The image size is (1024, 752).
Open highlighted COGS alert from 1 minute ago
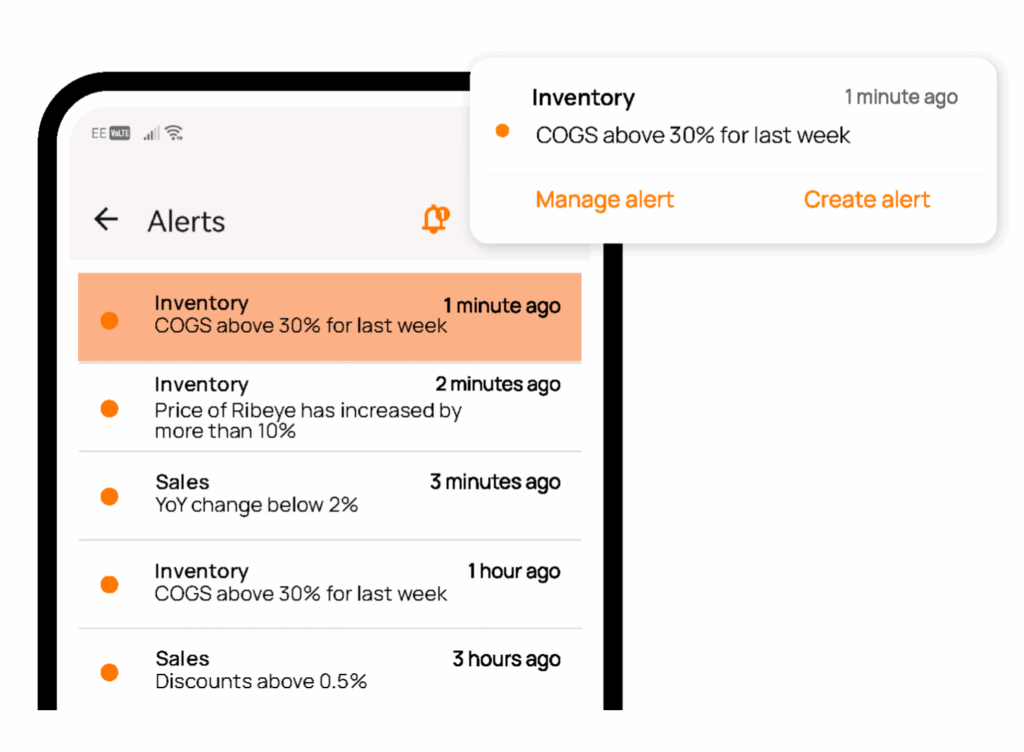point(330,316)
